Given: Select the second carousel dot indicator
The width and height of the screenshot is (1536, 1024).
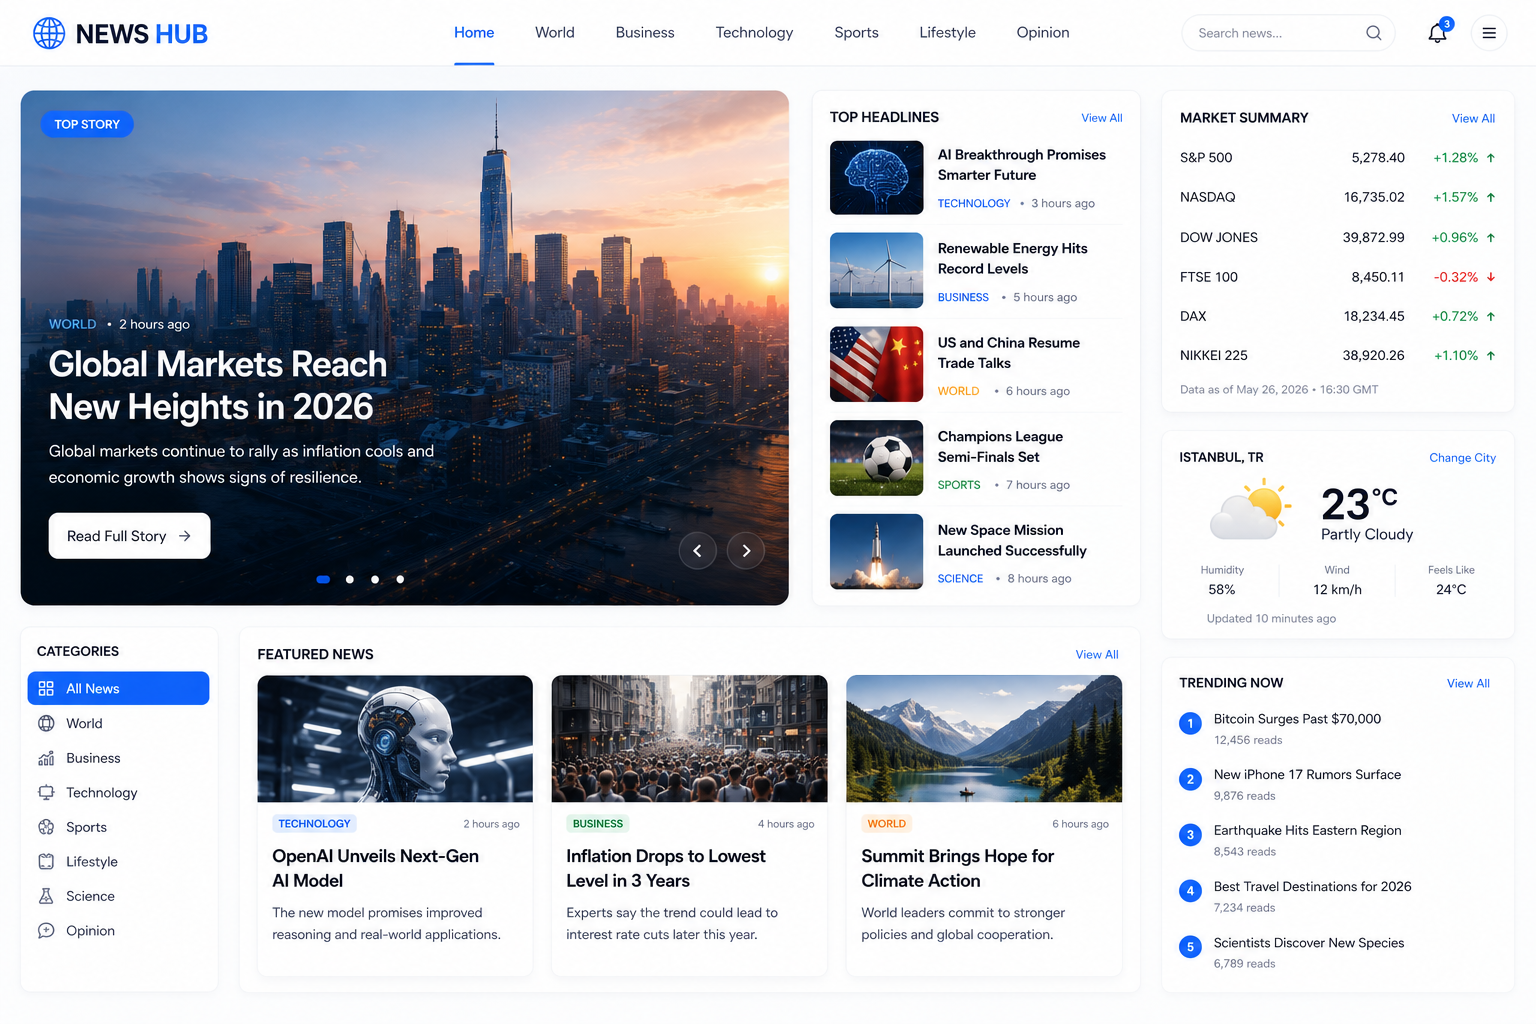Looking at the screenshot, I should (x=349, y=579).
